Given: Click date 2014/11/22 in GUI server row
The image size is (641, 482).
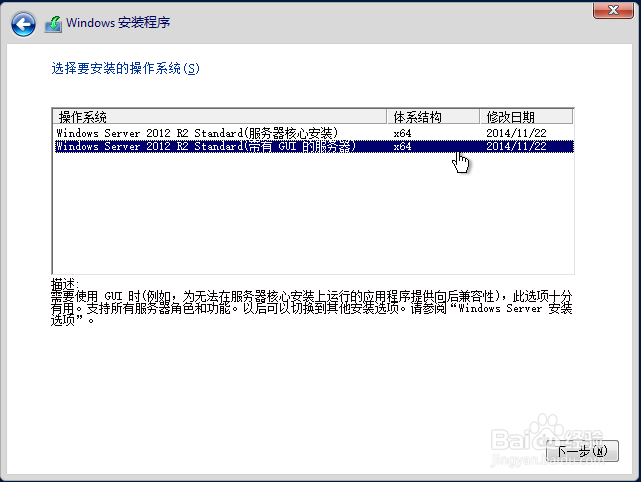Looking at the screenshot, I should click(x=516, y=146).
